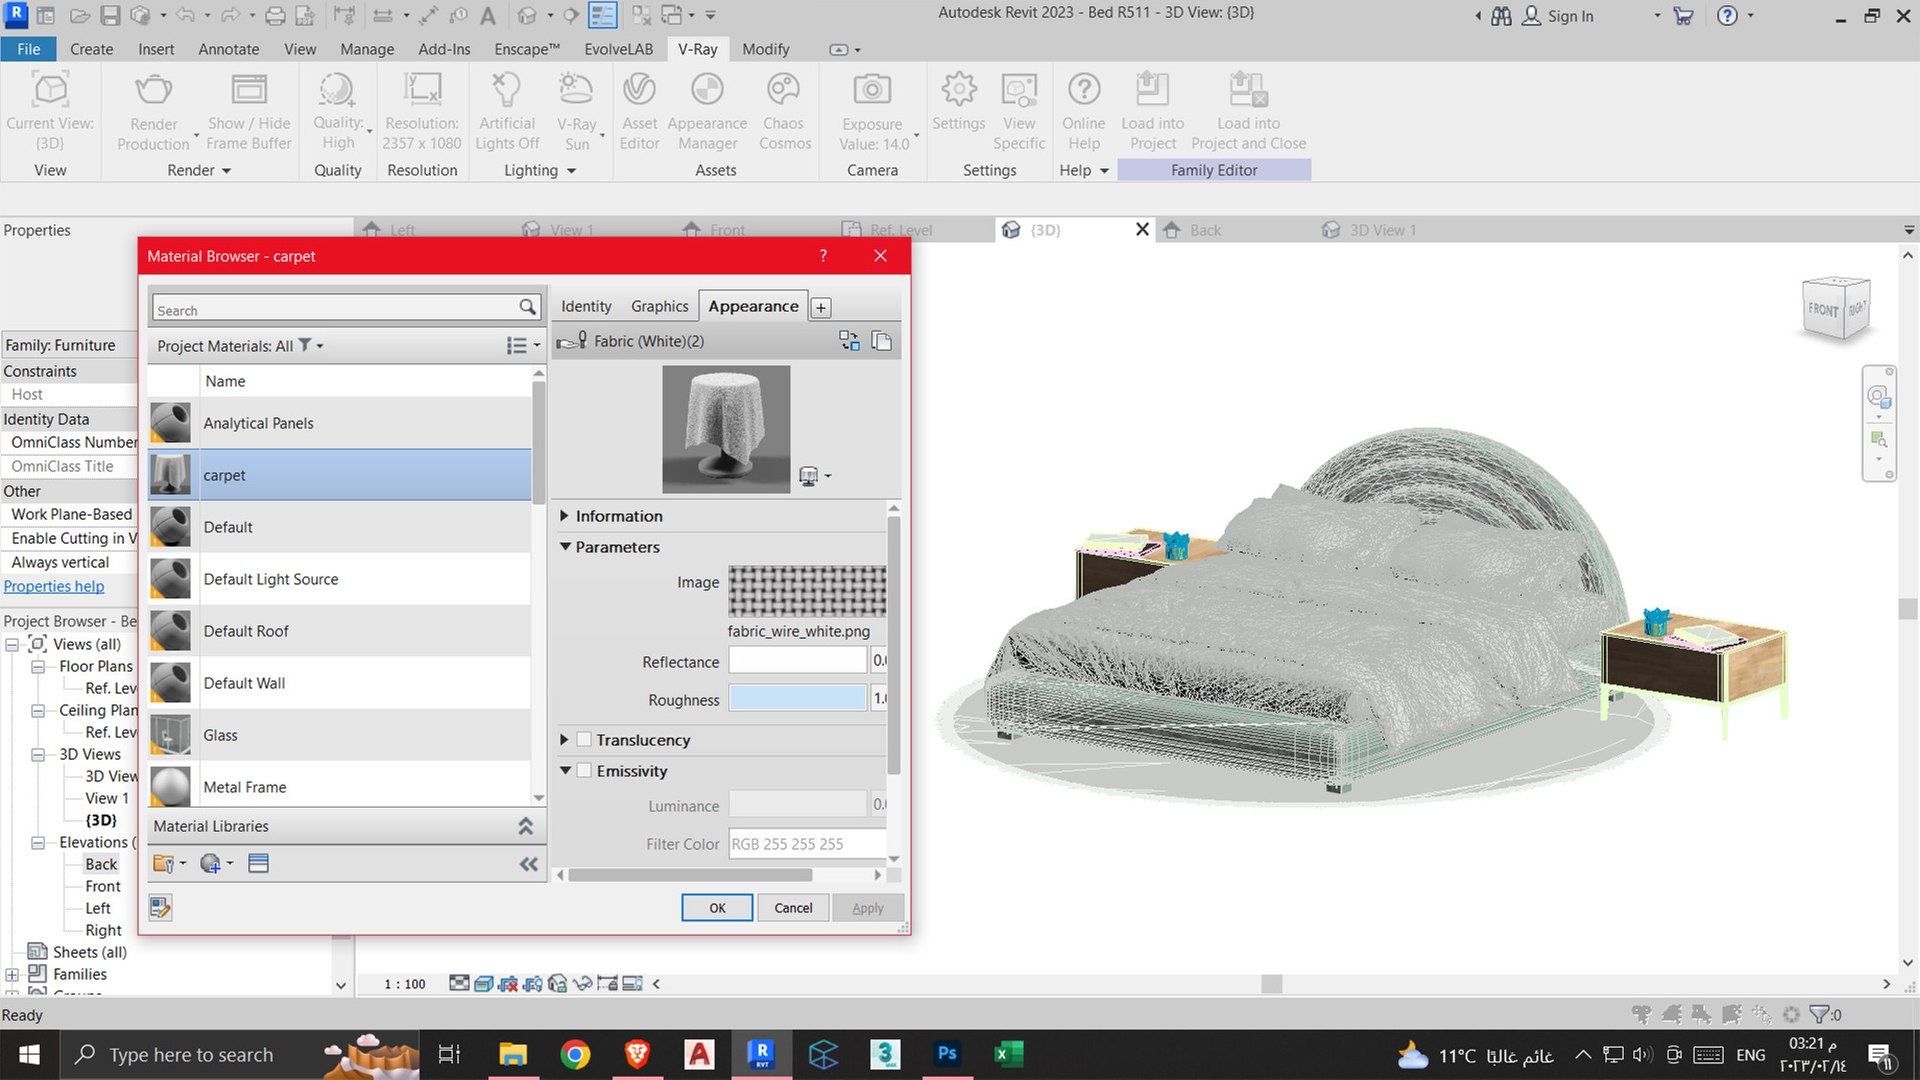Click Load into Project and Close
Viewport: 1920px width, 1080px height.
click(1248, 112)
